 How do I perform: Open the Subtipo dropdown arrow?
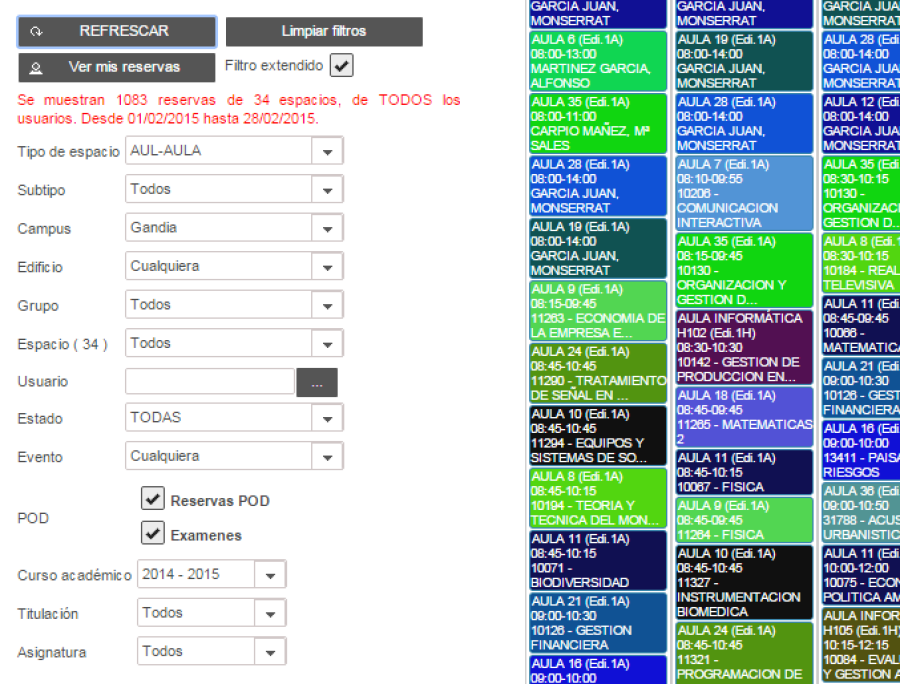(327, 190)
